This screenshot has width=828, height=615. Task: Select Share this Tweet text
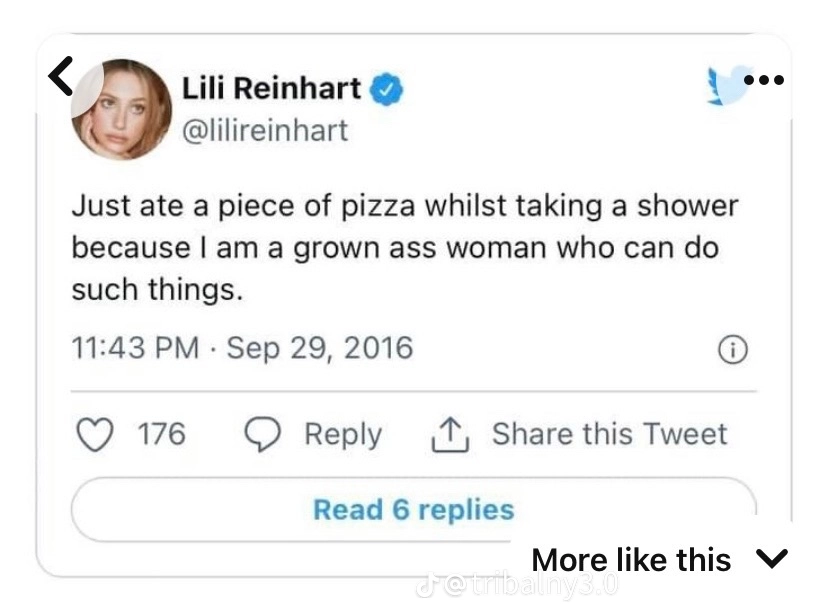[x=609, y=434]
